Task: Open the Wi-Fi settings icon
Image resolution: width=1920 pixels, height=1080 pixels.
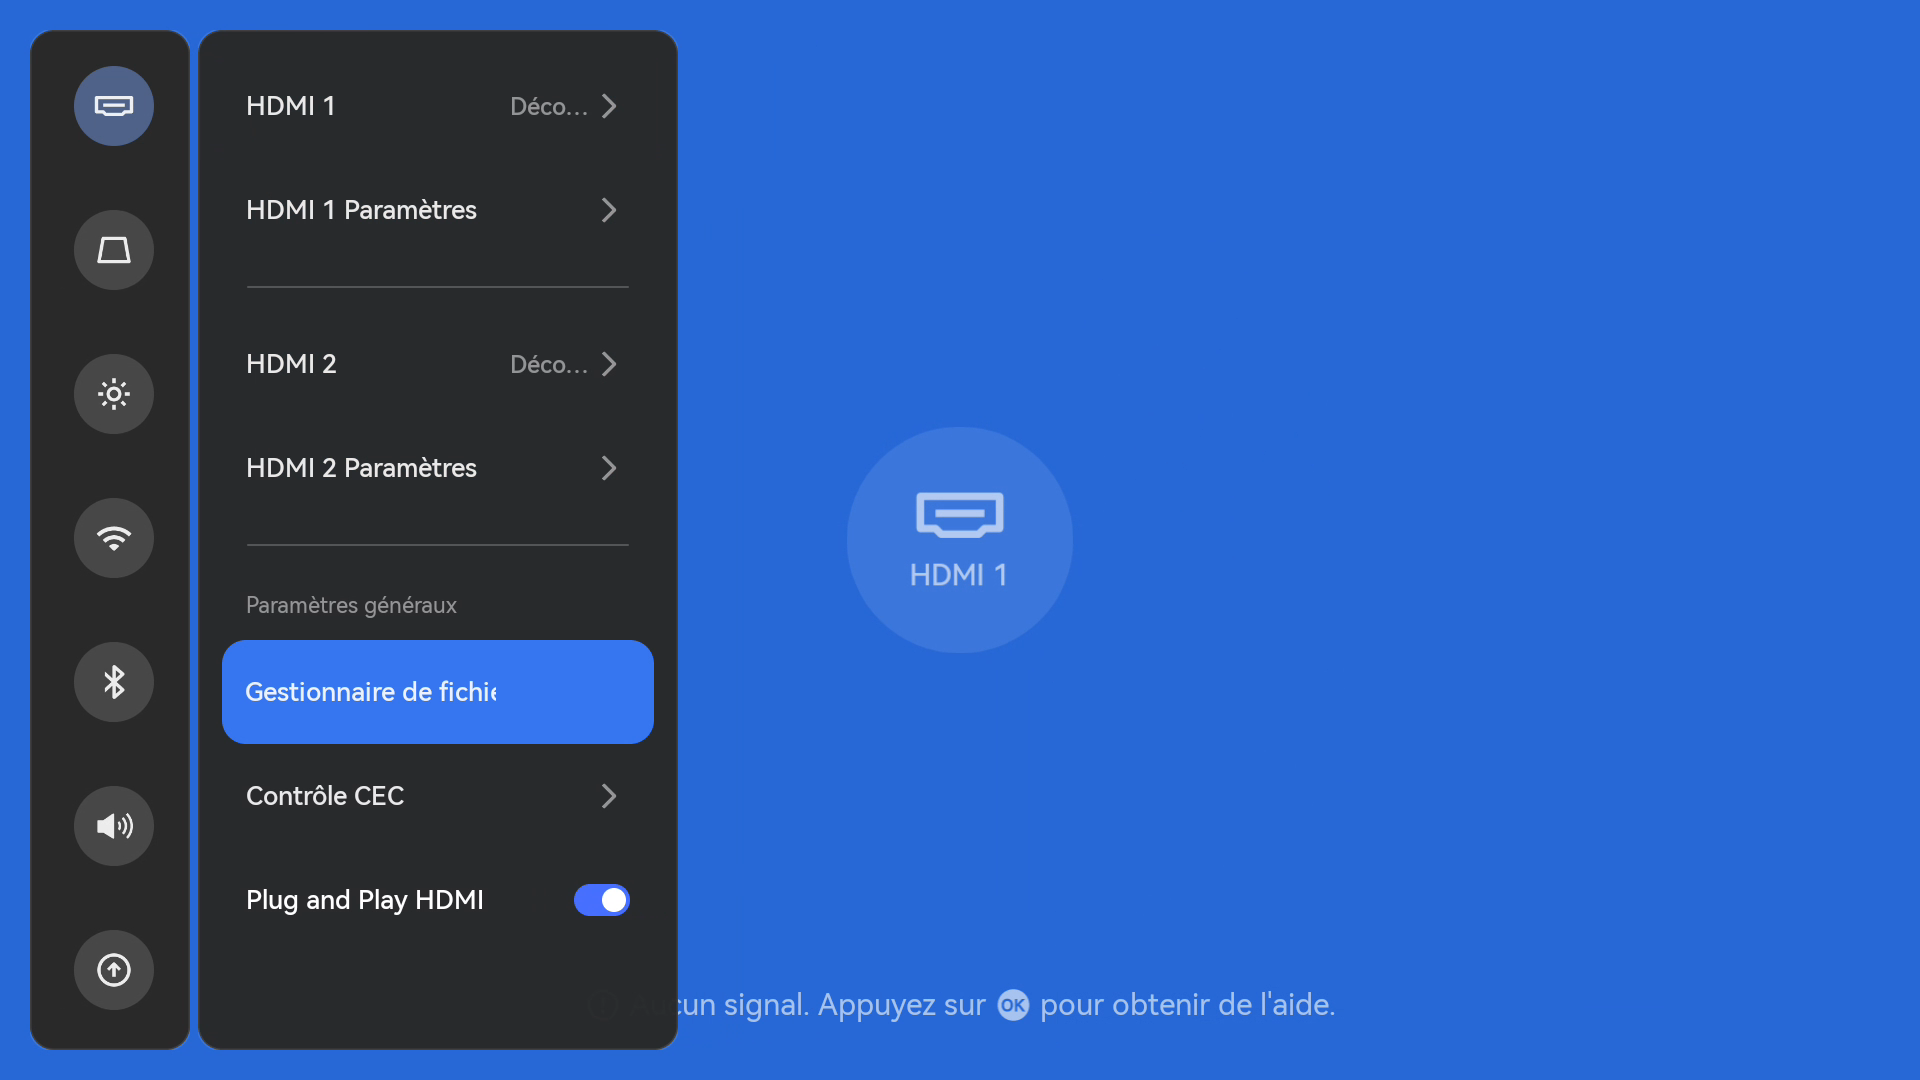Action: (114, 538)
